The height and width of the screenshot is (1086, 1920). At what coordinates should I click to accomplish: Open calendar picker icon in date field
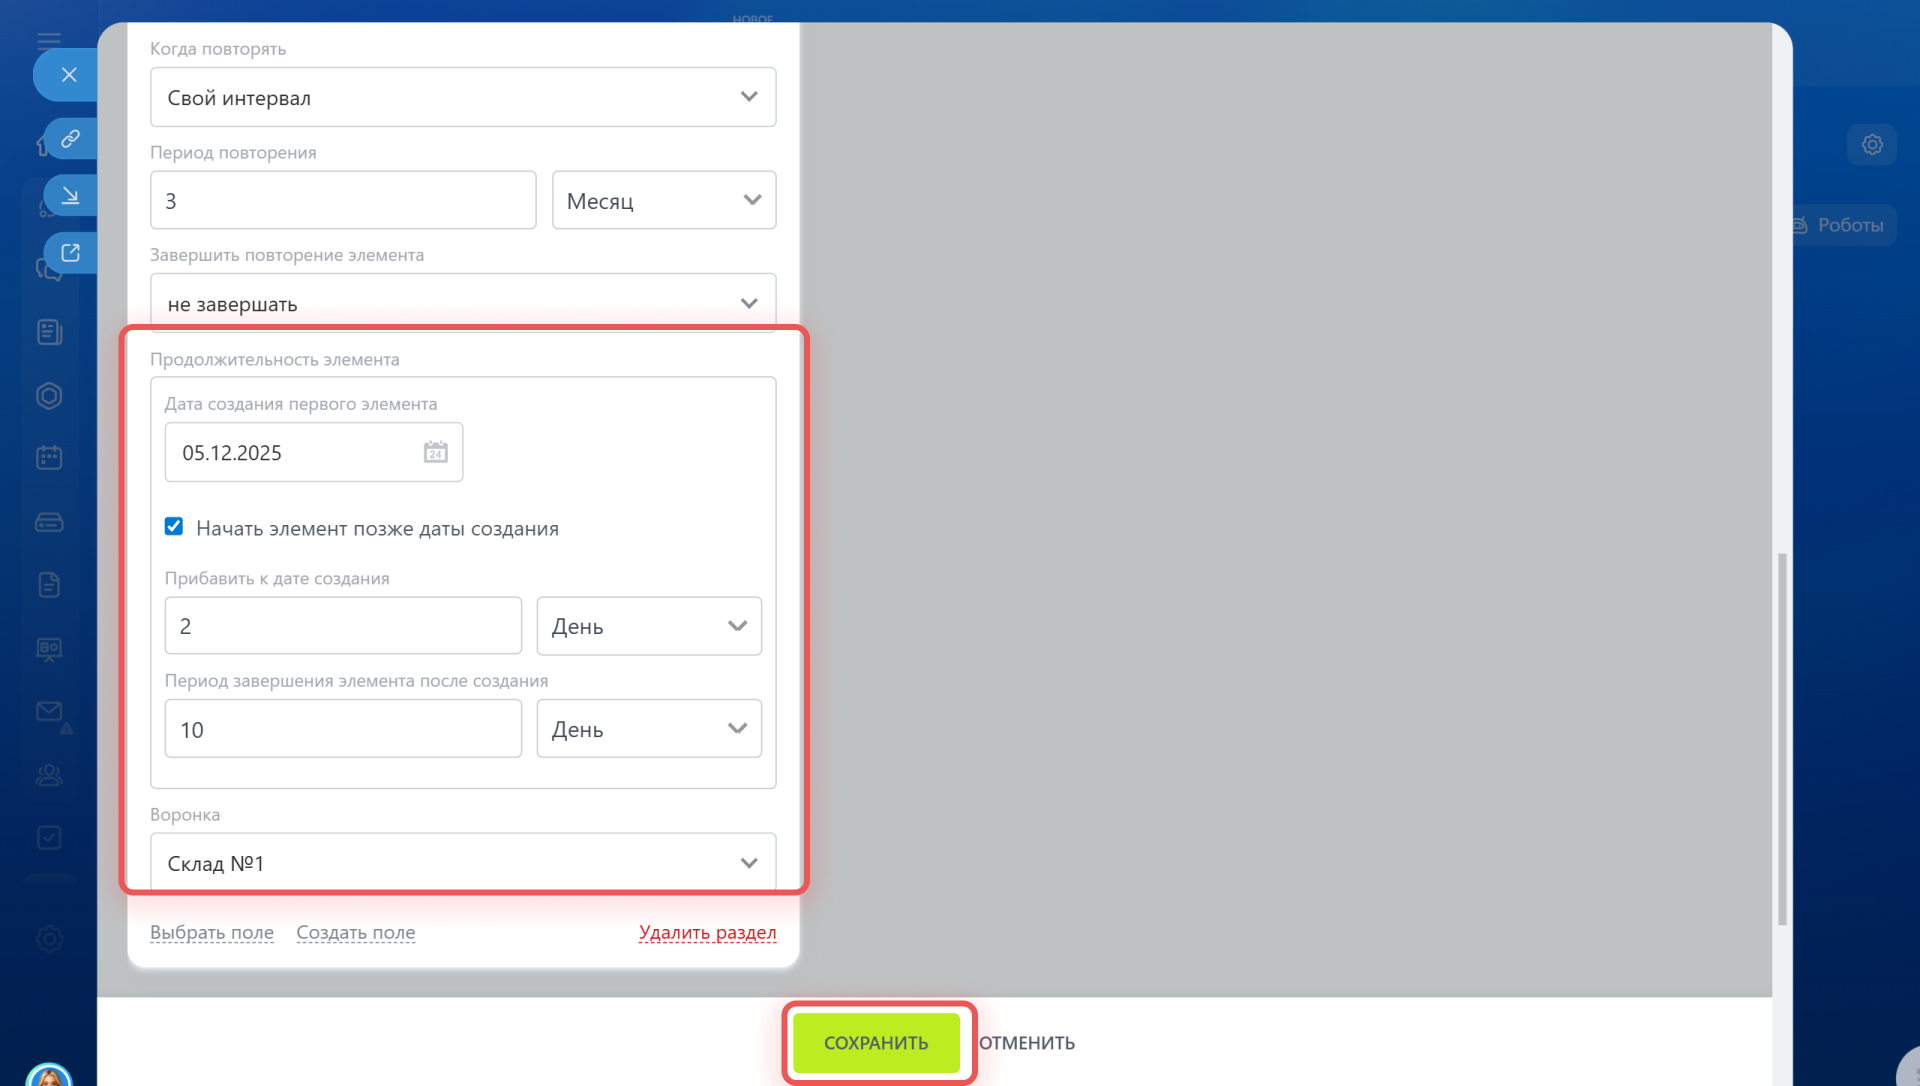(435, 453)
